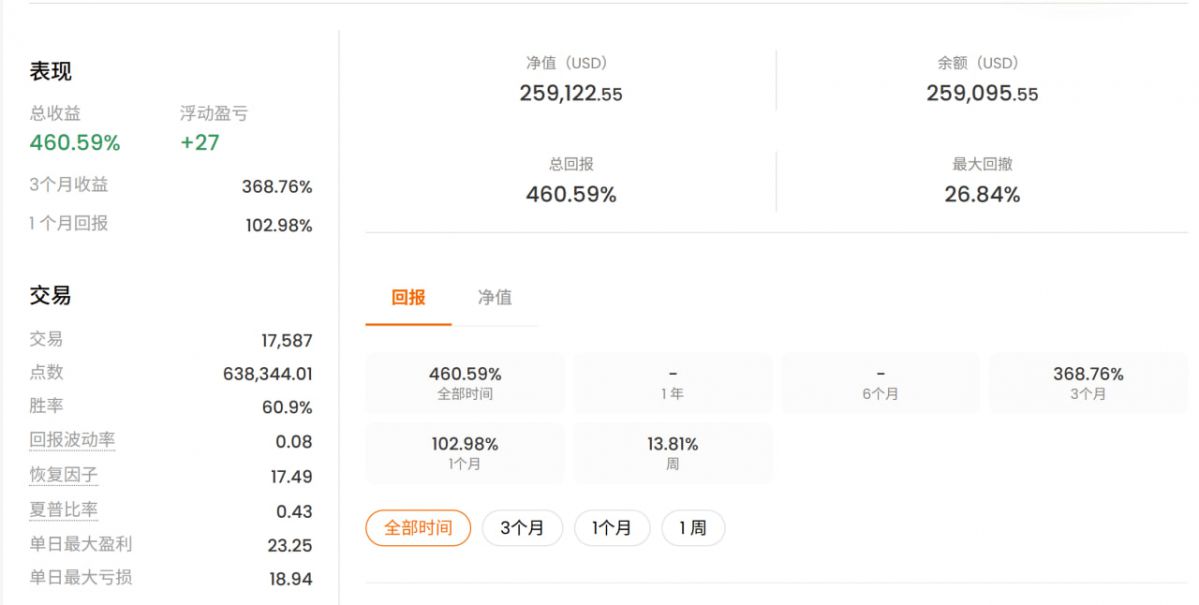Viewport: 1199px width, 605px height.
Task: Open the 1年 return card
Action: pos(673,382)
